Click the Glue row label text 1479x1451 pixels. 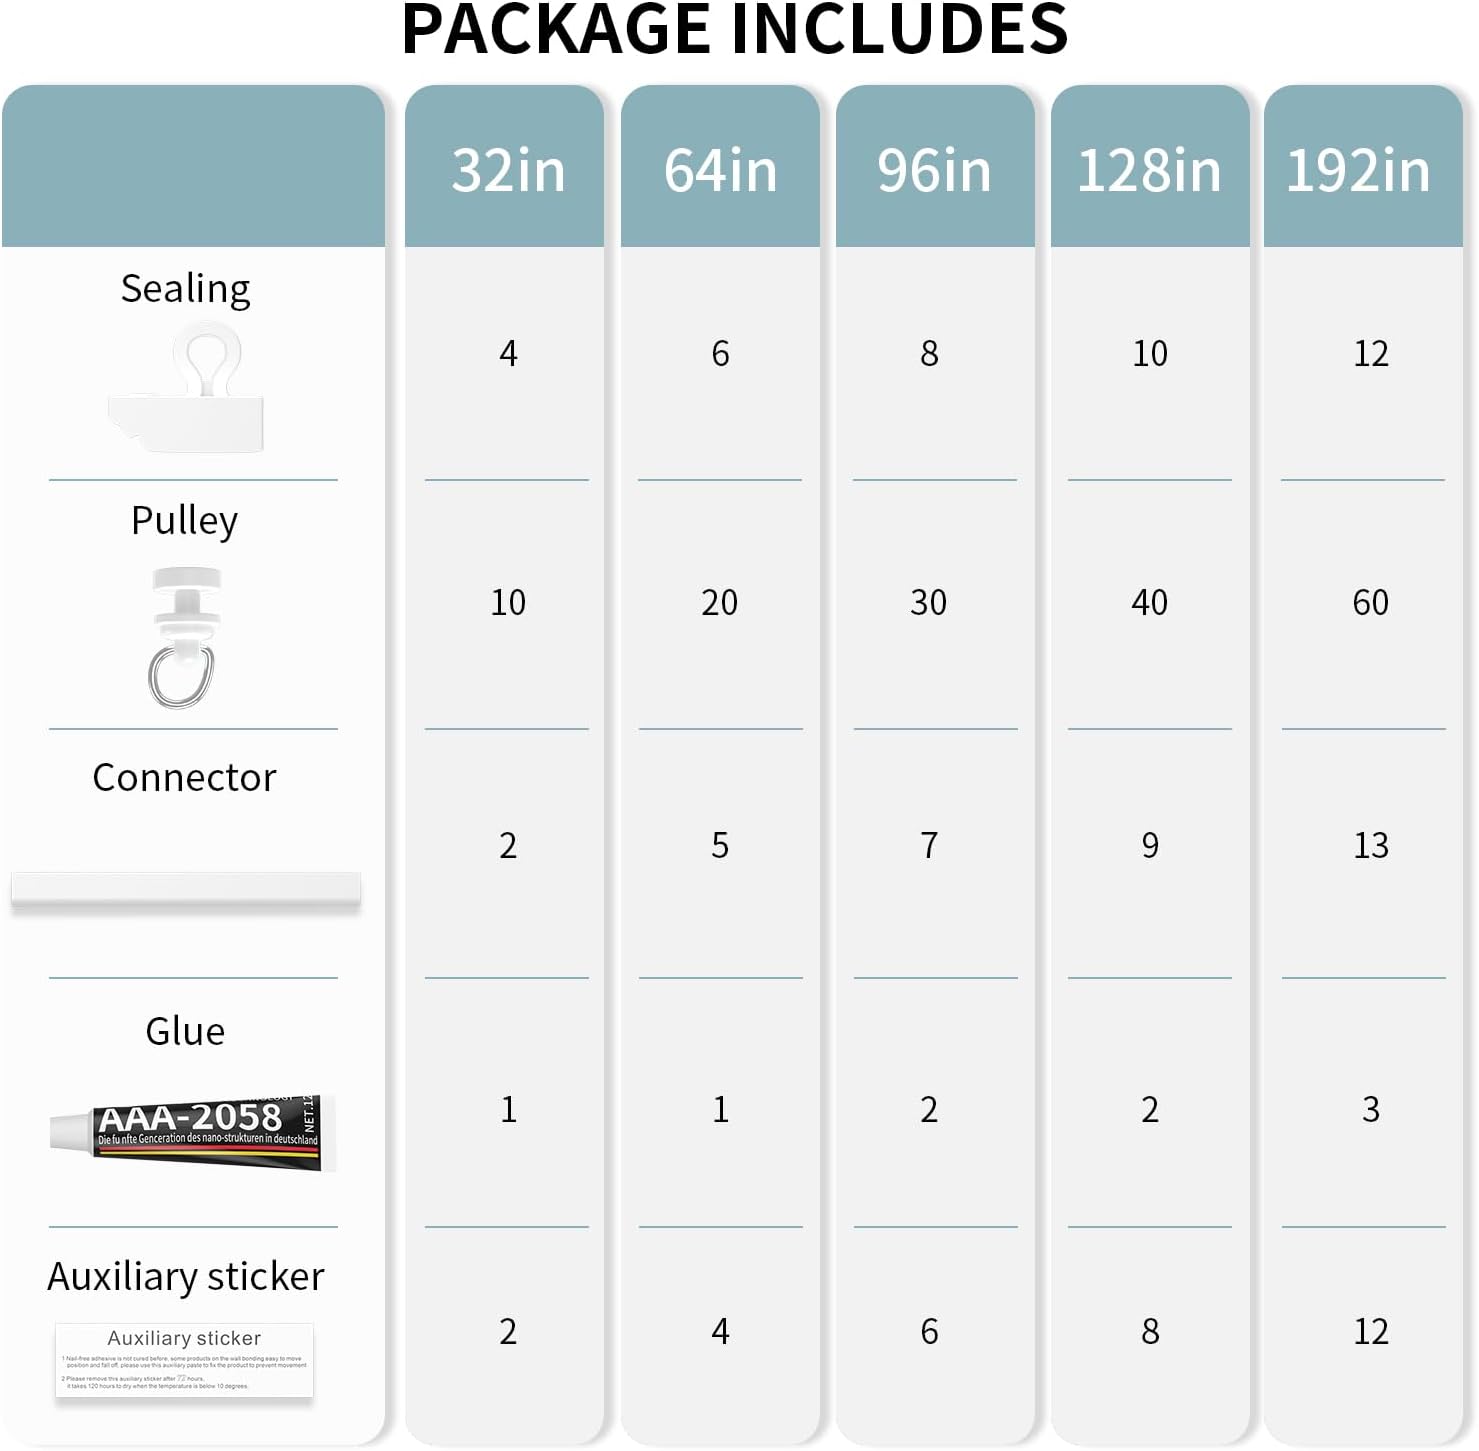coord(185,1031)
